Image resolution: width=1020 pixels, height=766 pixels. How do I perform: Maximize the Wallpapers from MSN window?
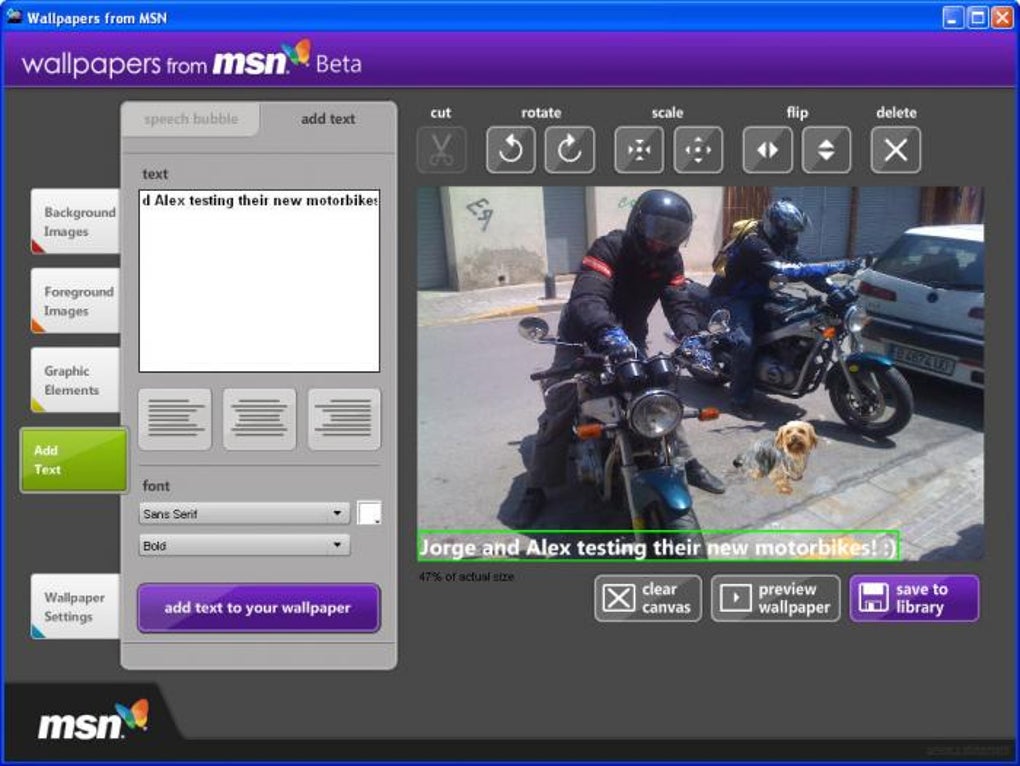point(977,17)
